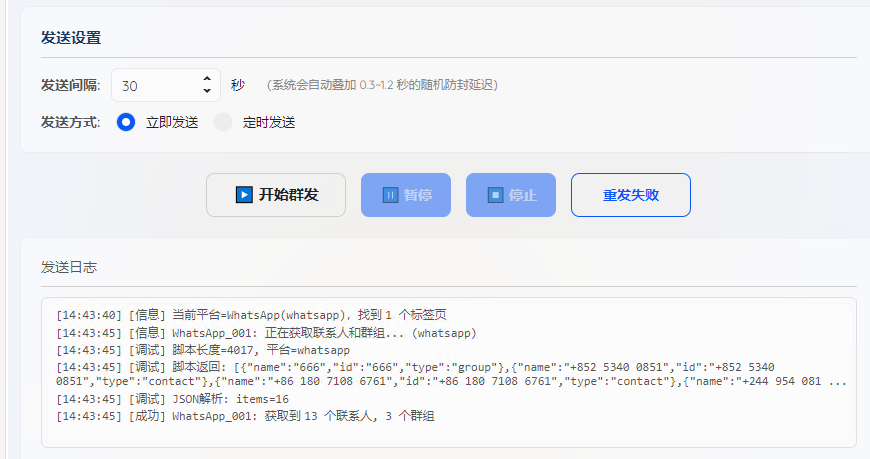The height and width of the screenshot is (459, 870).
Task: Increase 发送间隔 with the up arrow
Action: tap(207, 79)
